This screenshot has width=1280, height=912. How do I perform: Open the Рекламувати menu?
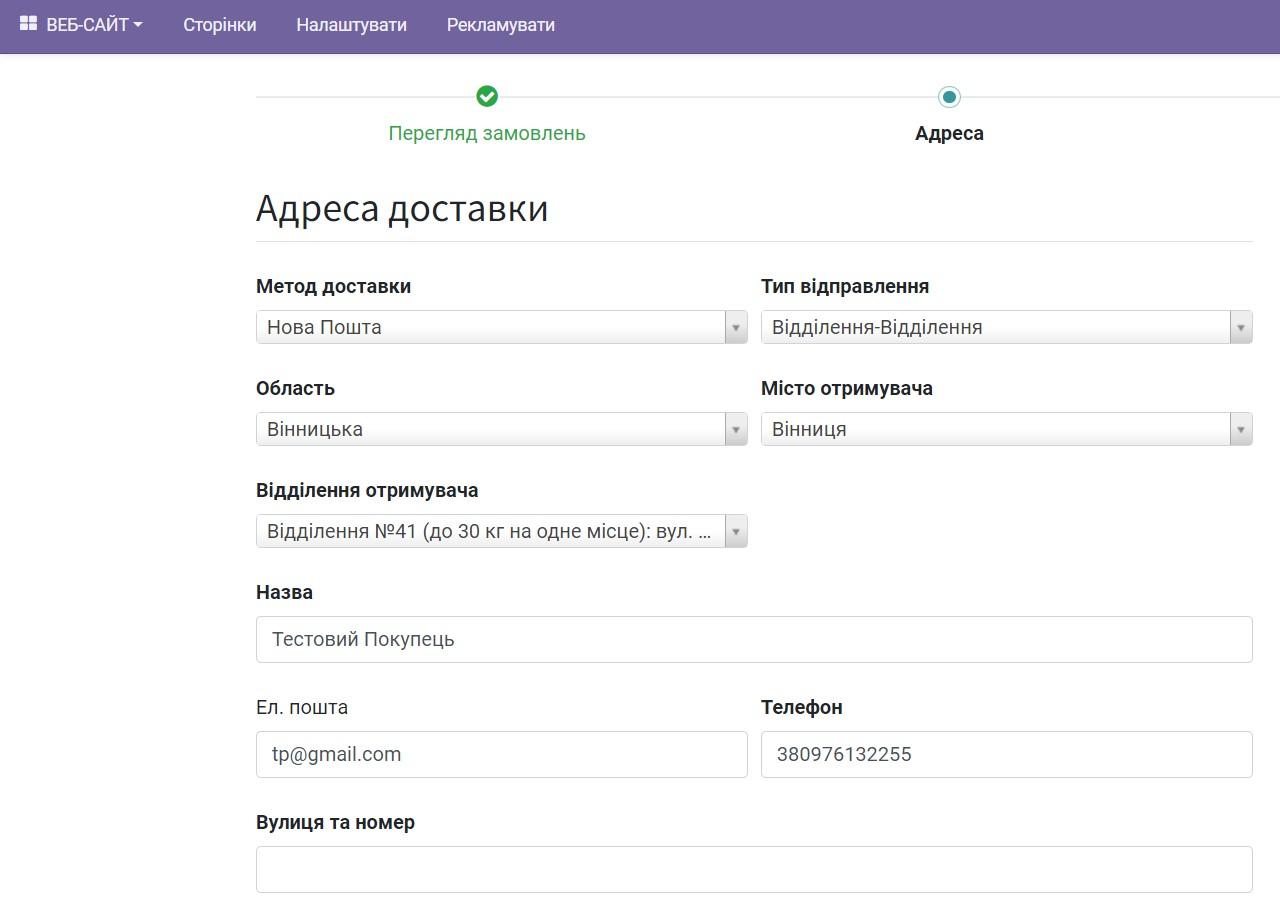501,25
